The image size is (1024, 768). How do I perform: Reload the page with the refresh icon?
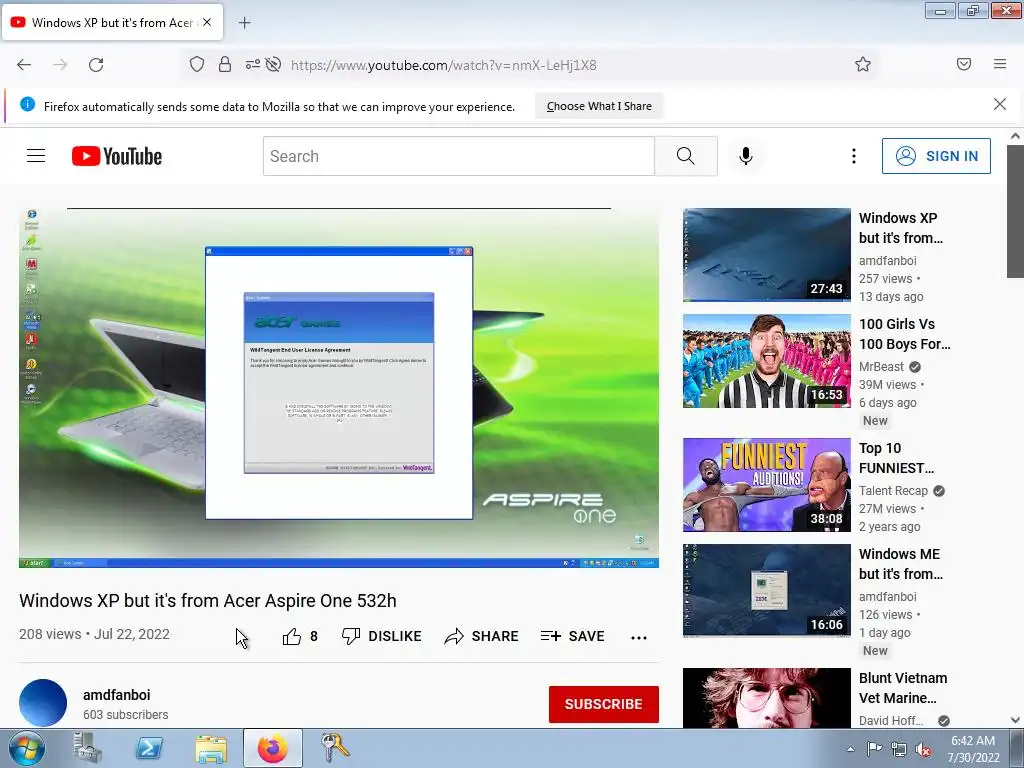pos(96,65)
